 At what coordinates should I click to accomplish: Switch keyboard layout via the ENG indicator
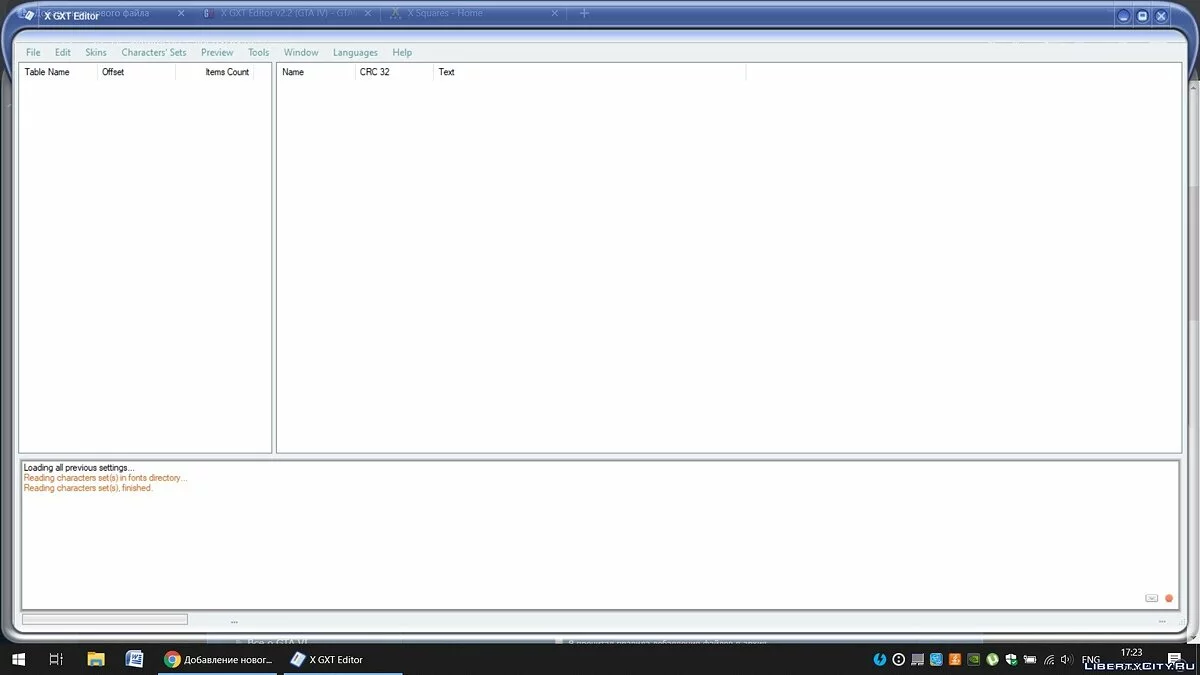pyautogui.click(x=1091, y=659)
